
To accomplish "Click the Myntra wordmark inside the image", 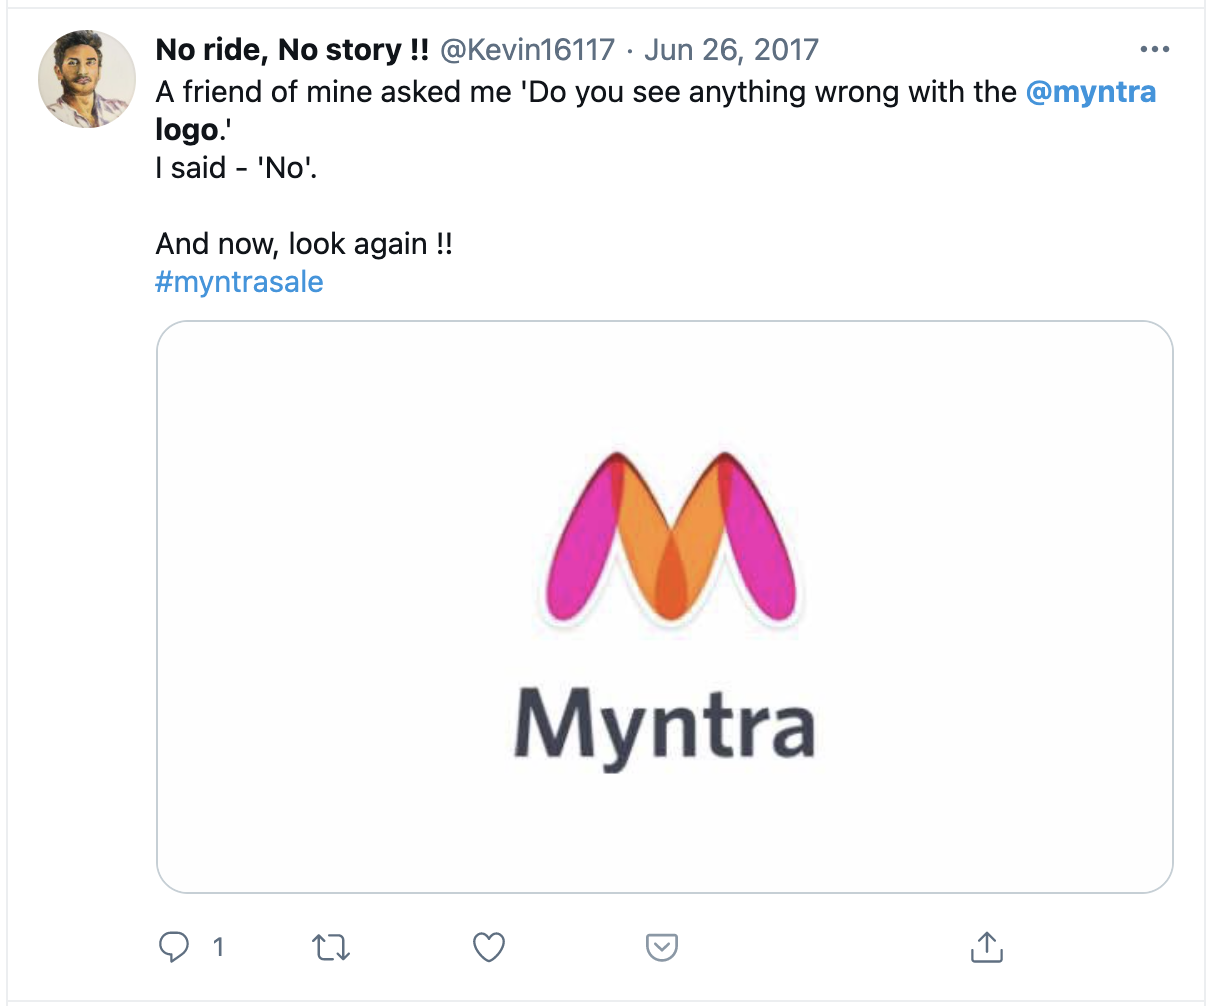I will click(665, 723).
